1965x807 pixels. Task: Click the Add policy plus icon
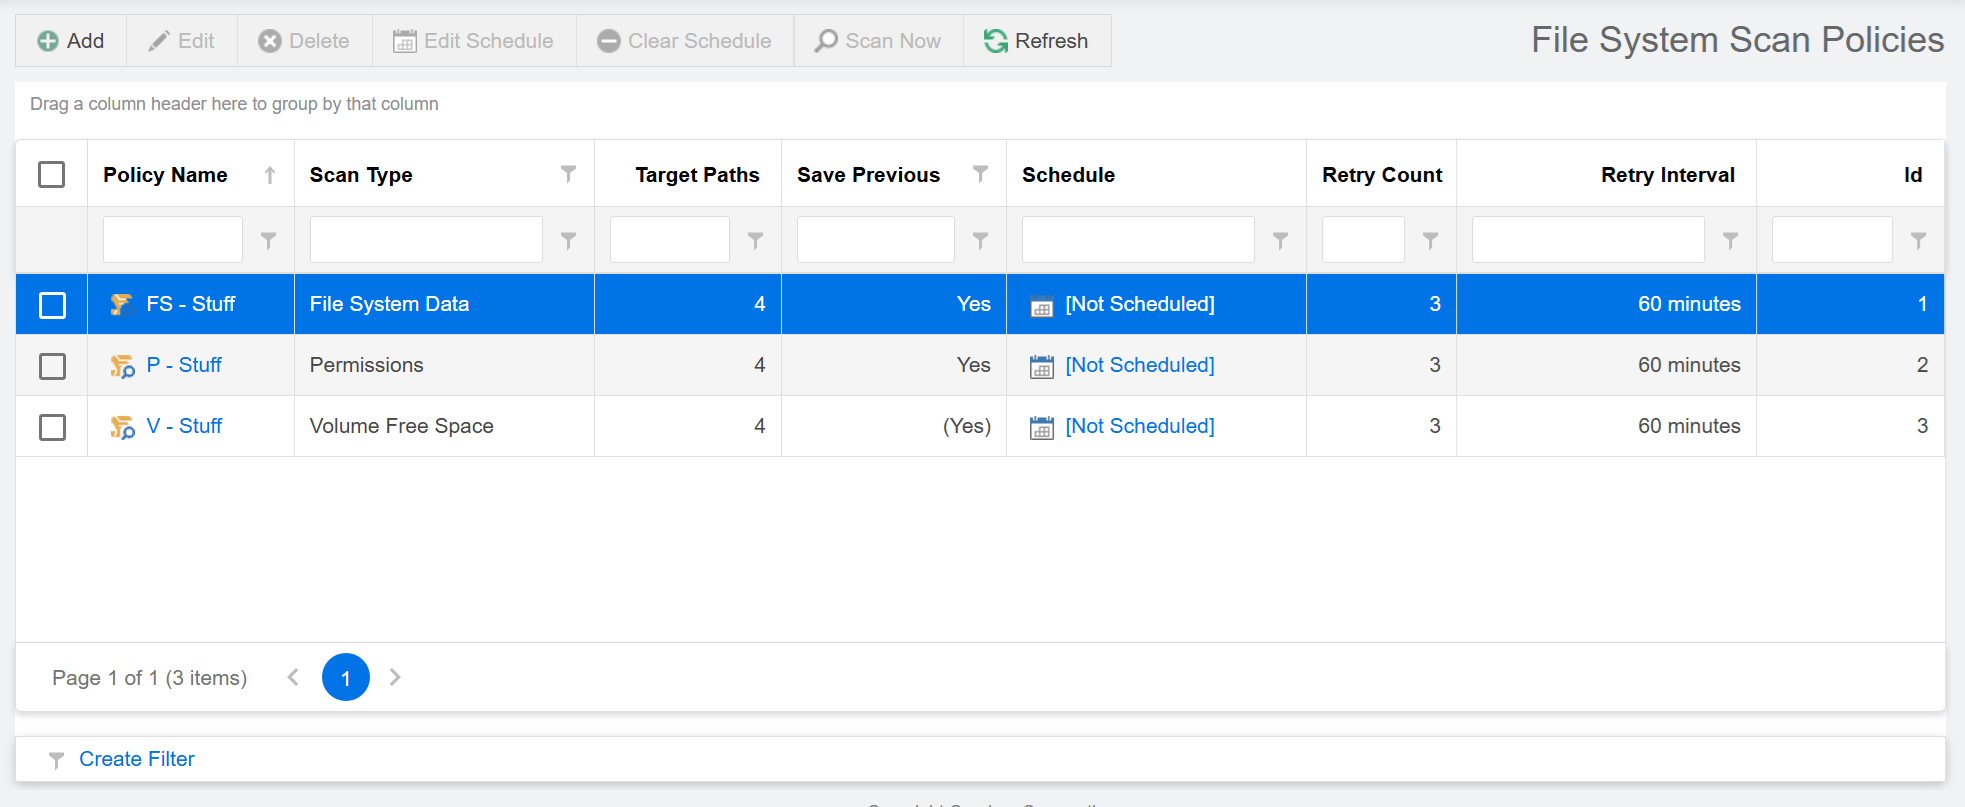[x=47, y=41]
